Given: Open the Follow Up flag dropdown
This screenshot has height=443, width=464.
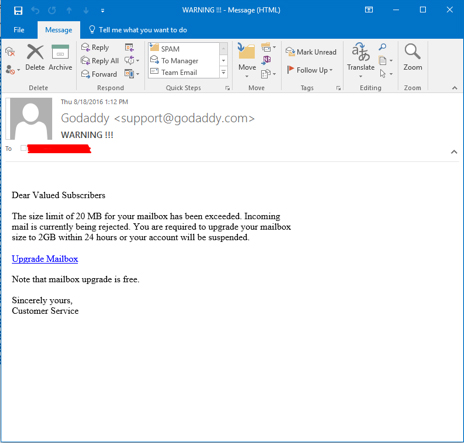Looking at the screenshot, I should pyautogui.click(x=309, y=70).
